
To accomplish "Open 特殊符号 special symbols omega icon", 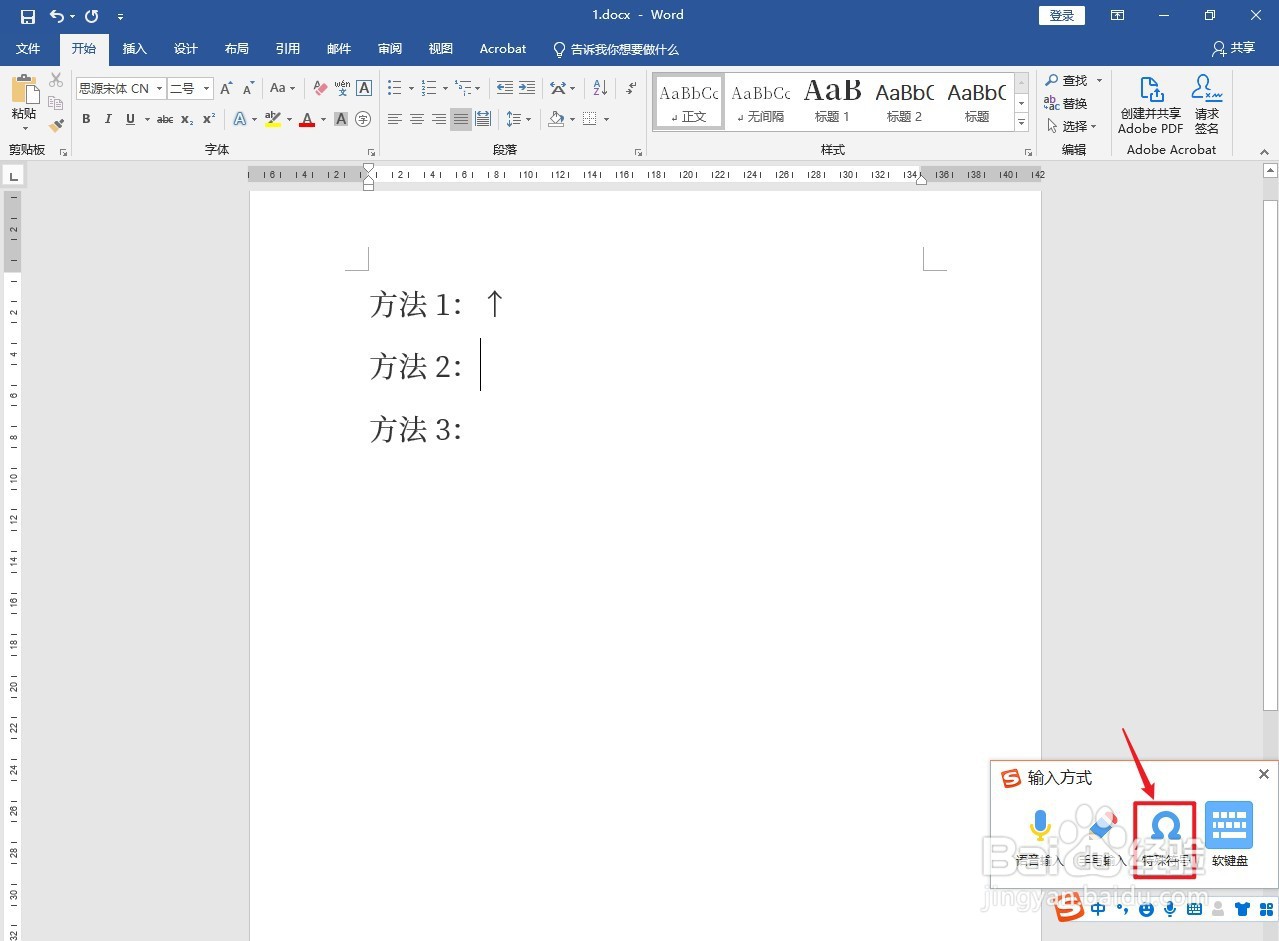I will point(1165,838).
